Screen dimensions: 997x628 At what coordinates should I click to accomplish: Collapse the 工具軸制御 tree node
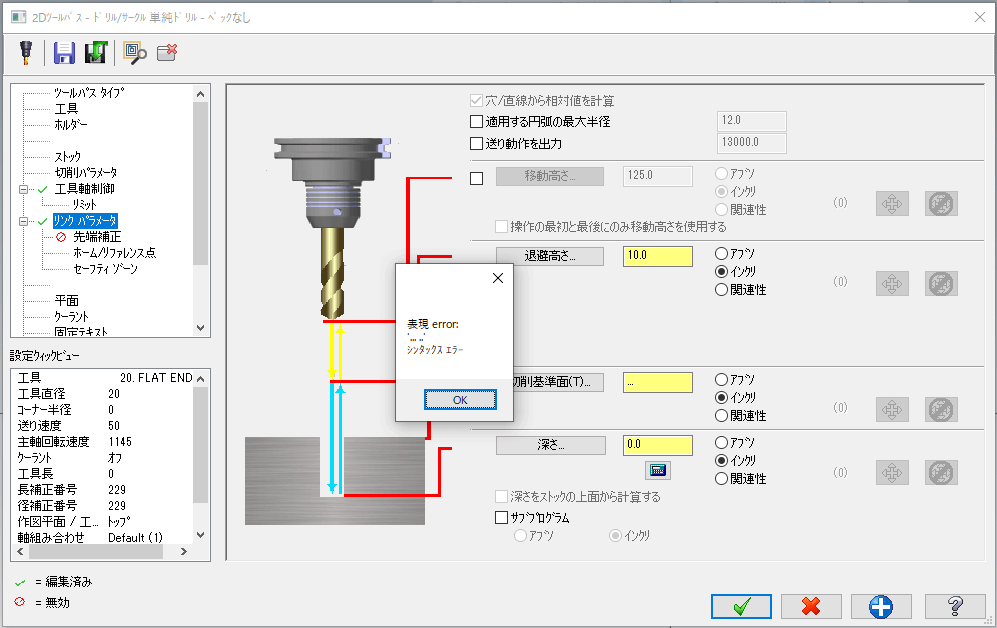click(23, 189)
